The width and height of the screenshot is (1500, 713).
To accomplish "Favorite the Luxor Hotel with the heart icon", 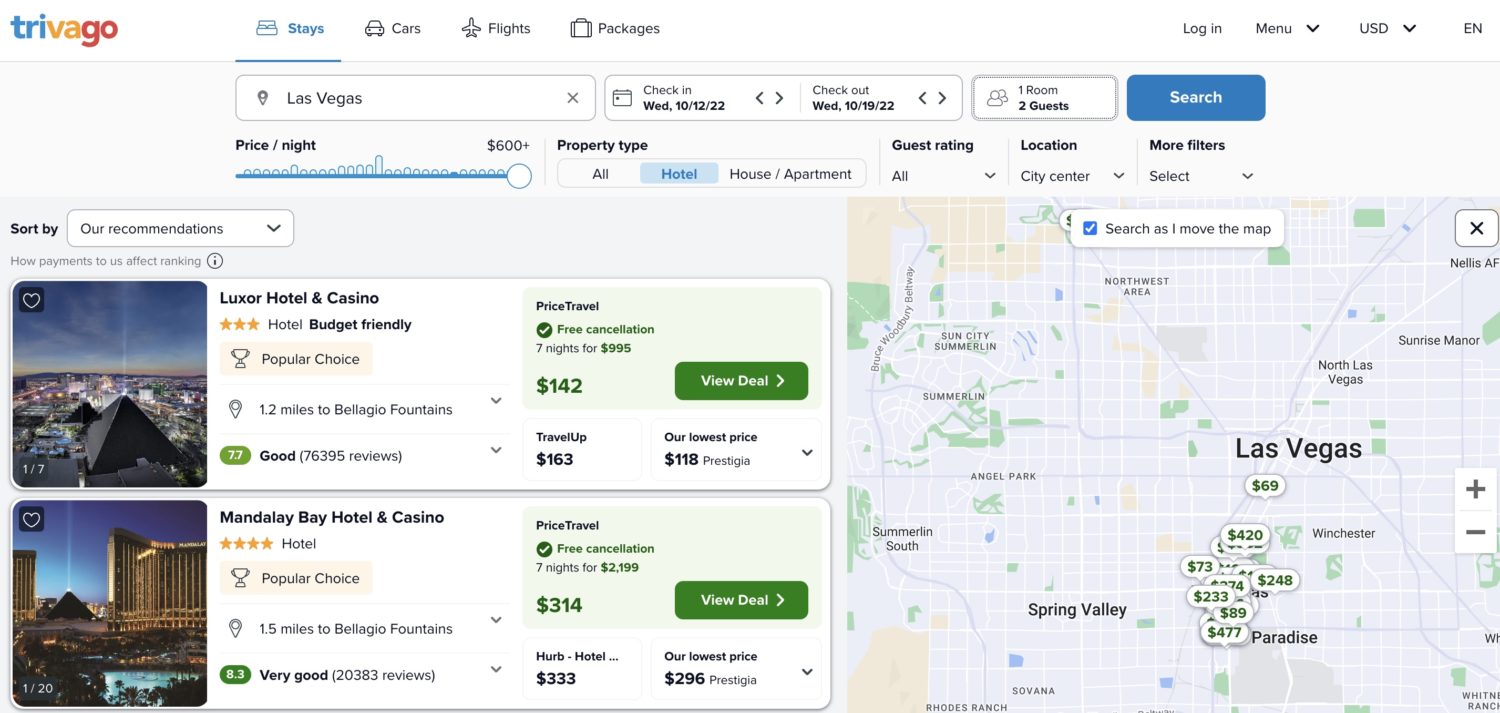I will (30, 299).
